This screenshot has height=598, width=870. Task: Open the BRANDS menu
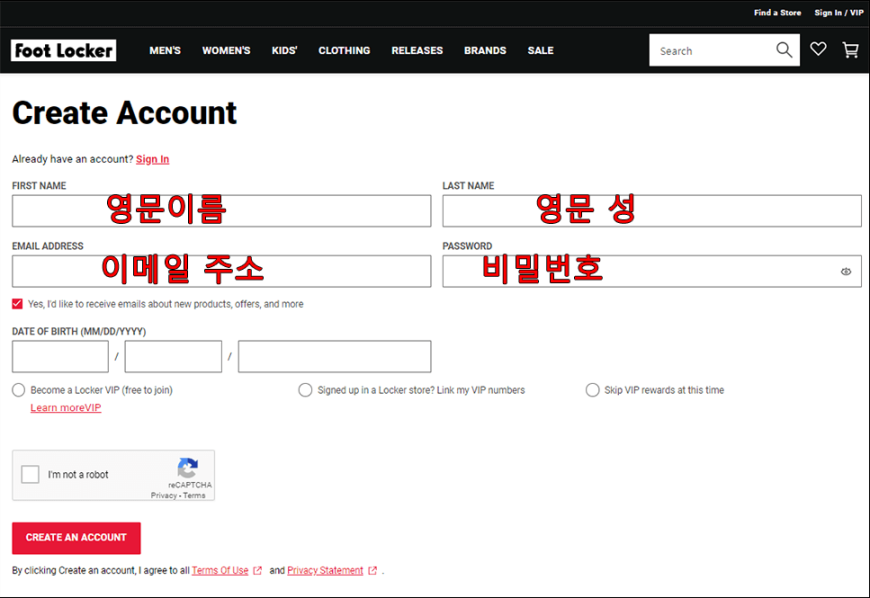[485, 50]
